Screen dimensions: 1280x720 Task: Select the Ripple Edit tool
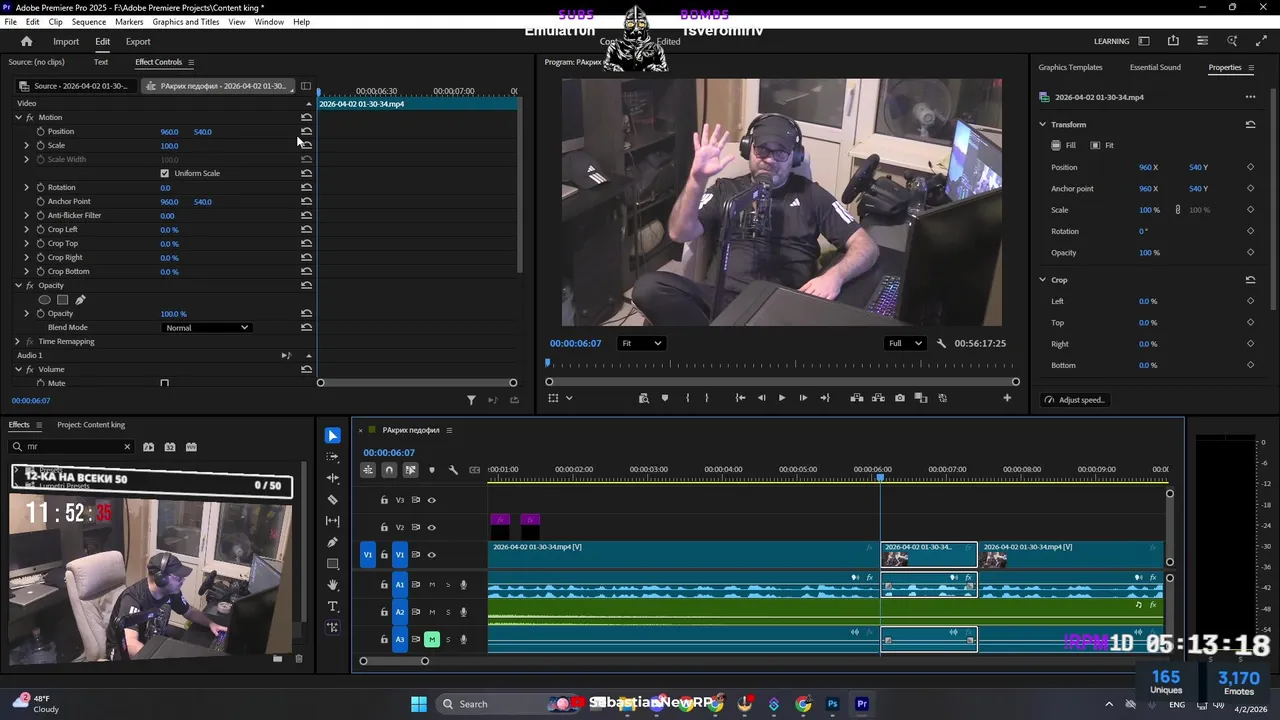(x=333, y=478)
